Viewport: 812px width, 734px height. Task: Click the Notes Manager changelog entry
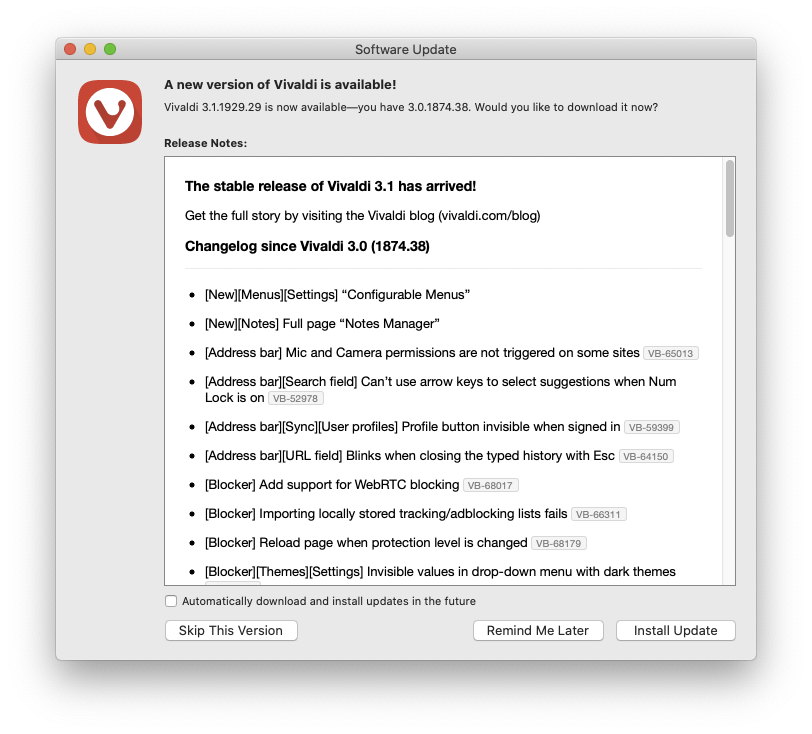(x=322, y=324)
